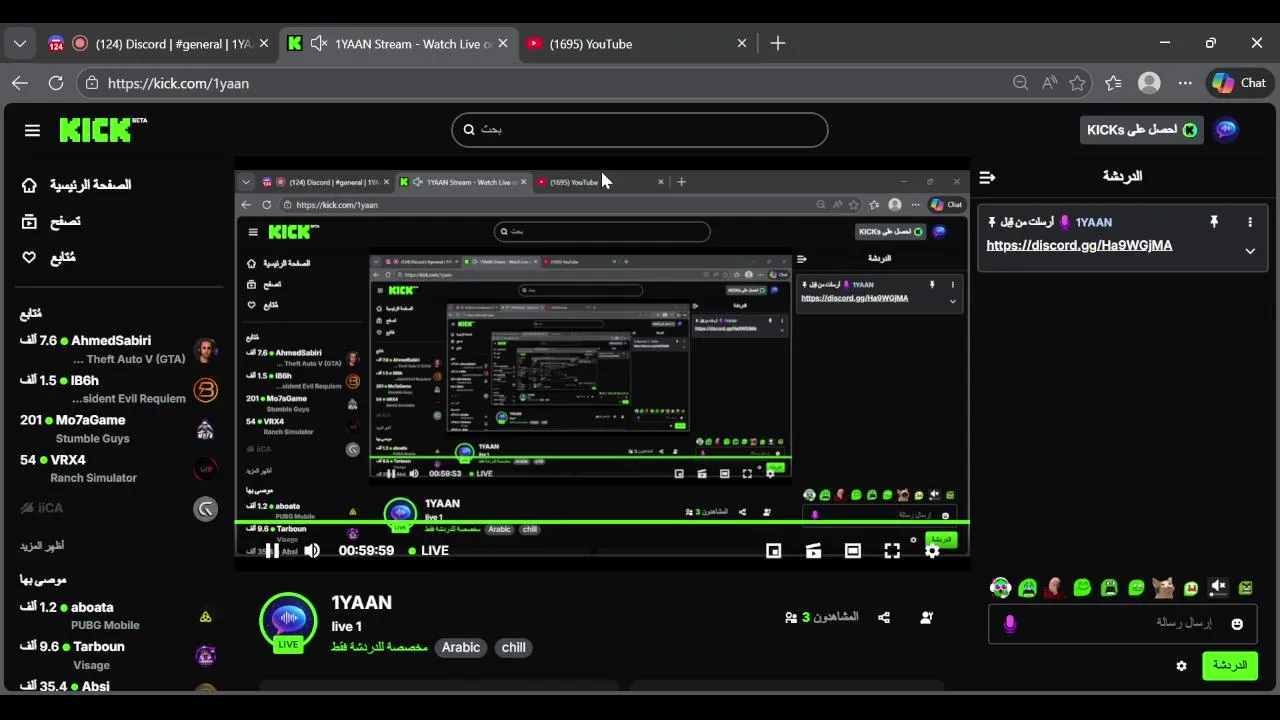Click the green الدردشة send button
This screenshot has width=1280, height=720.
click(1230, 665)
